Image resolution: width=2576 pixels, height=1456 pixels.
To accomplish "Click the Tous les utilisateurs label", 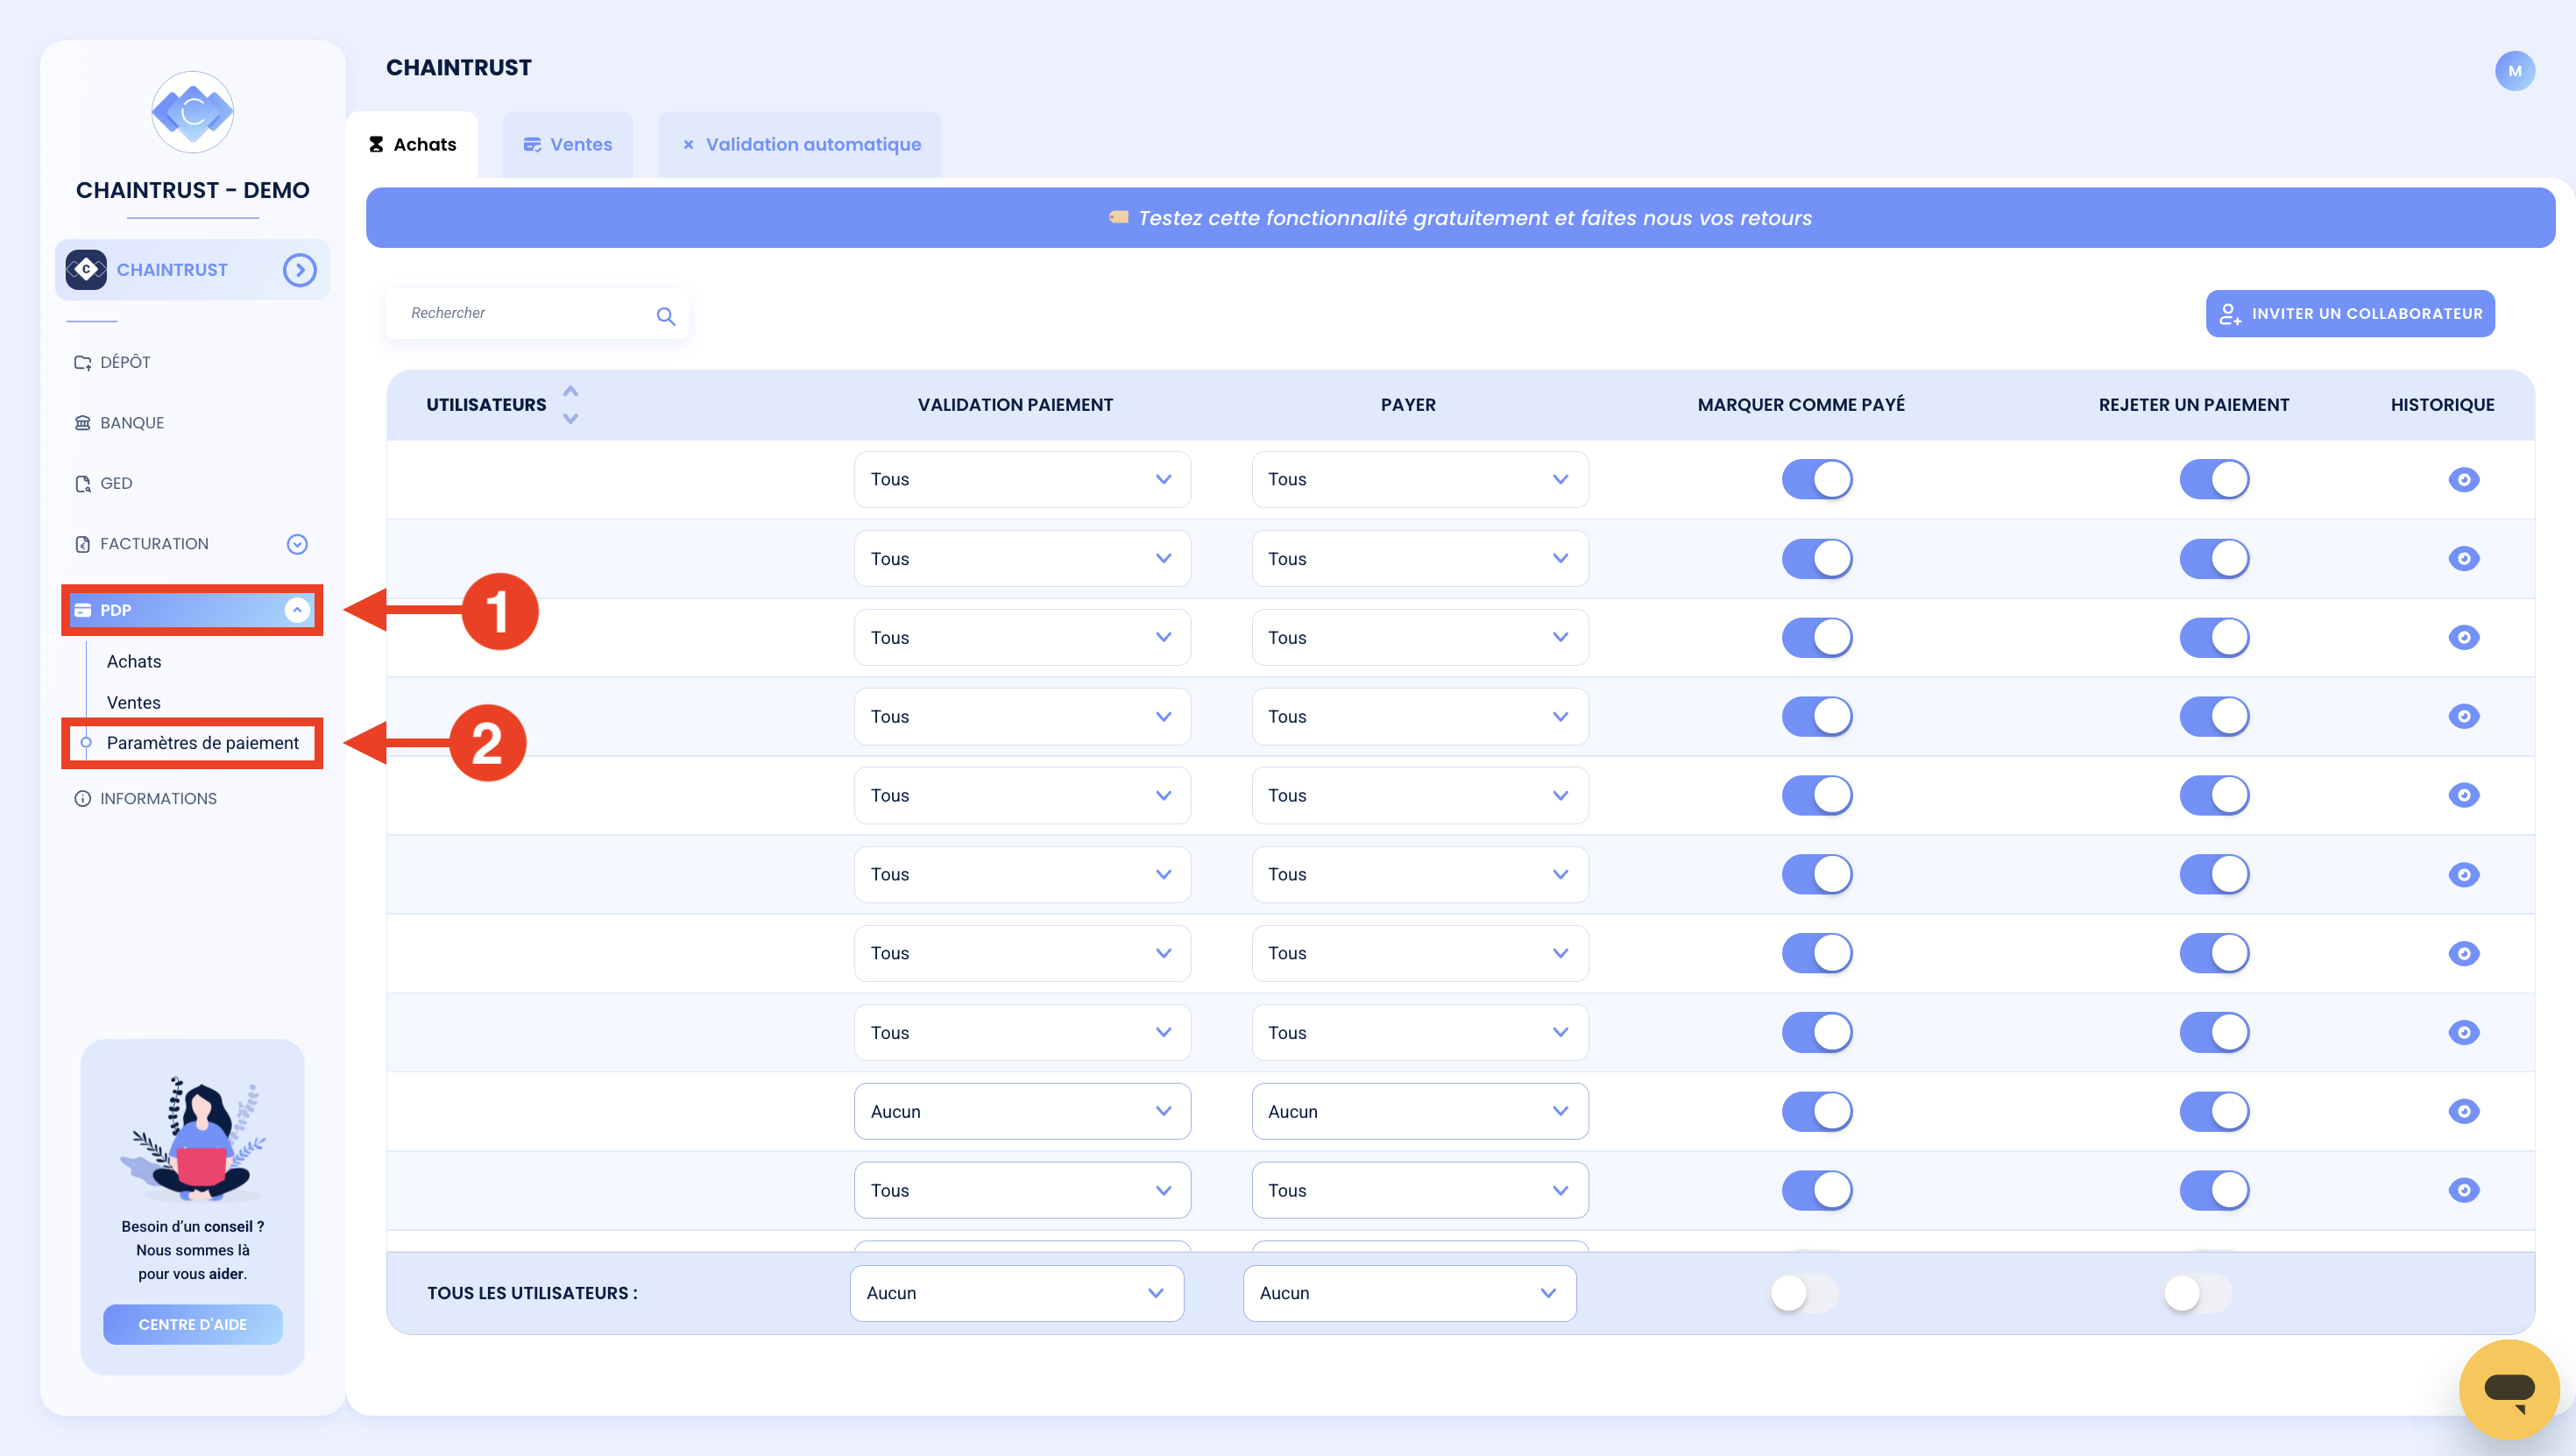I will pyautogui.click(x=532, y=1294).
